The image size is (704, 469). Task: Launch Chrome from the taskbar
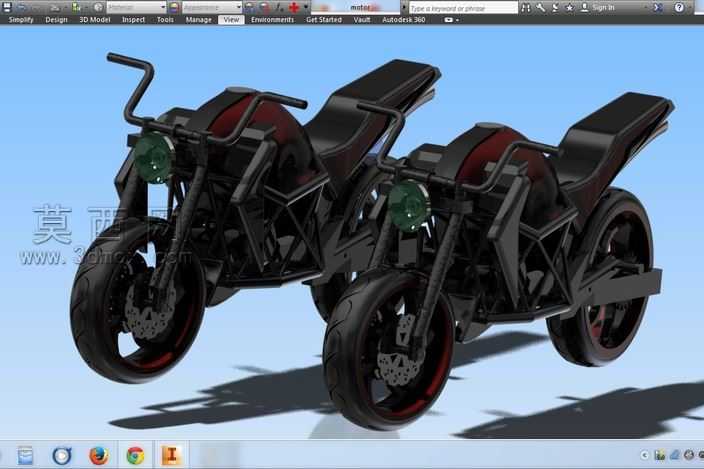coord(135,455)
